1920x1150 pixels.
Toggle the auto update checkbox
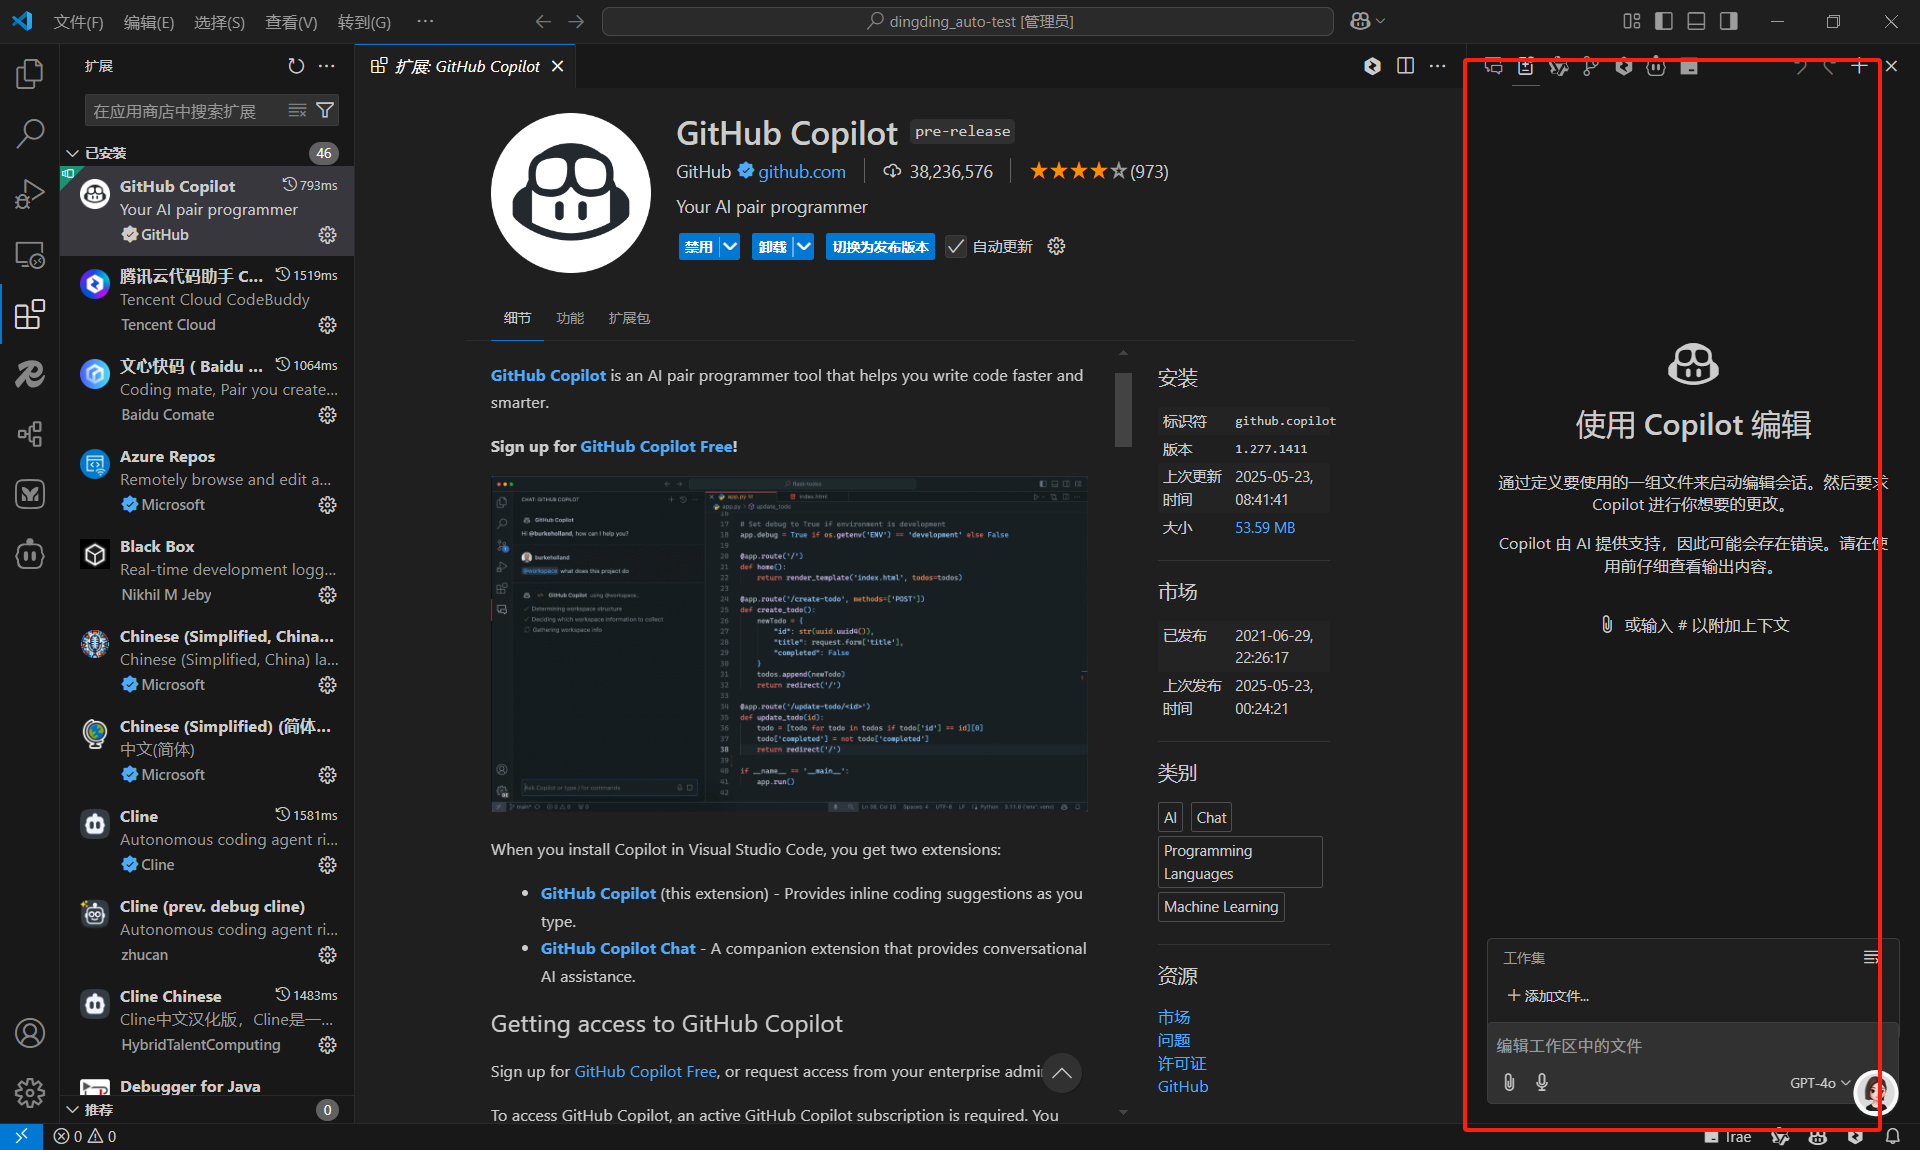(956, 247)
